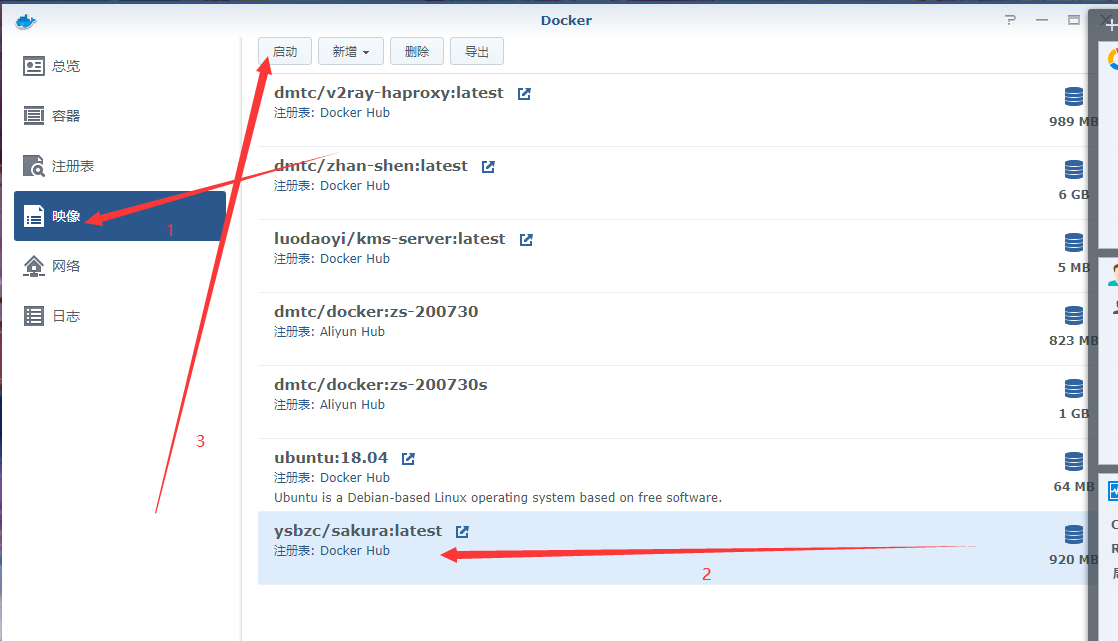Viewport: 1118px width, 641px height.
Task: Click database size icon for dmtc/v2ray-haproxy
Action: click(x=1074, y=96)
